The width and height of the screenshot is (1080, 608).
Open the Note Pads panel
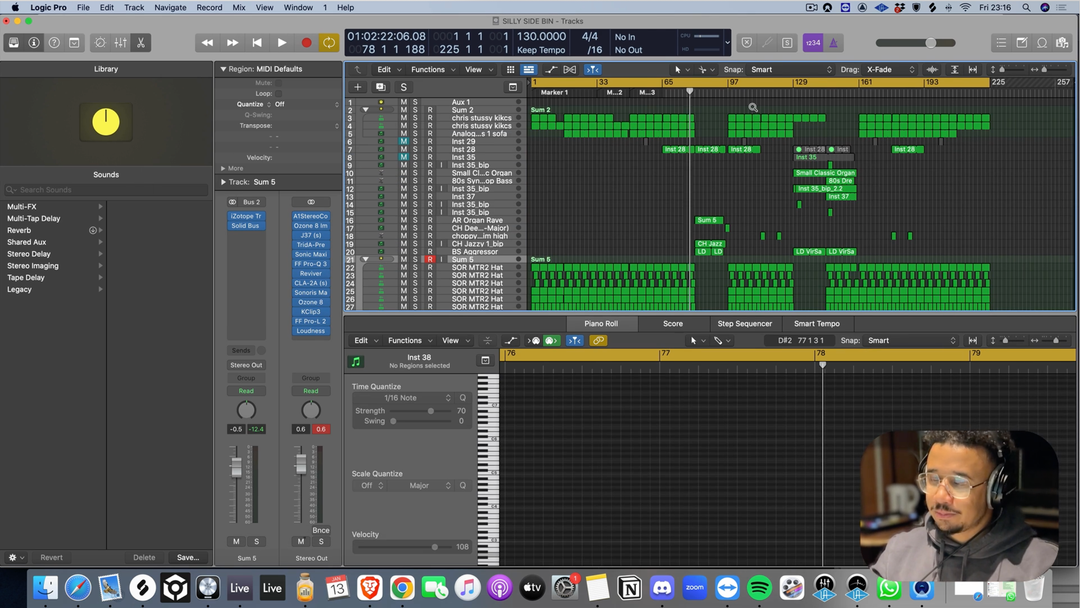(x=1021, y=43)
